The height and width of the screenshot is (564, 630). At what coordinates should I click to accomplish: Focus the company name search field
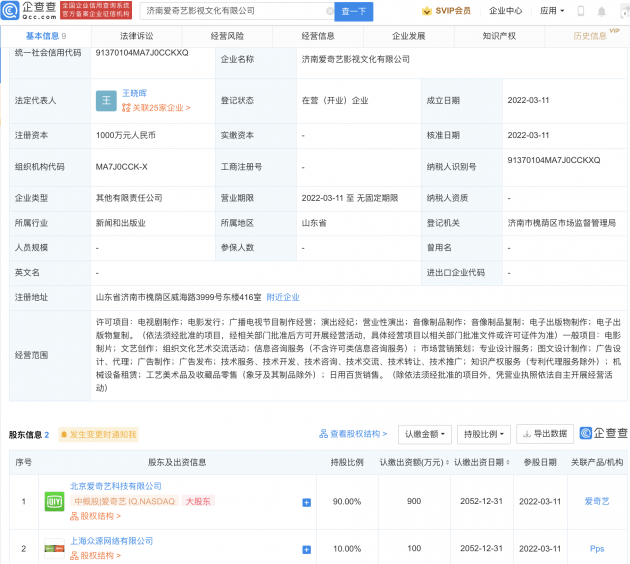(x=235, y=11)
